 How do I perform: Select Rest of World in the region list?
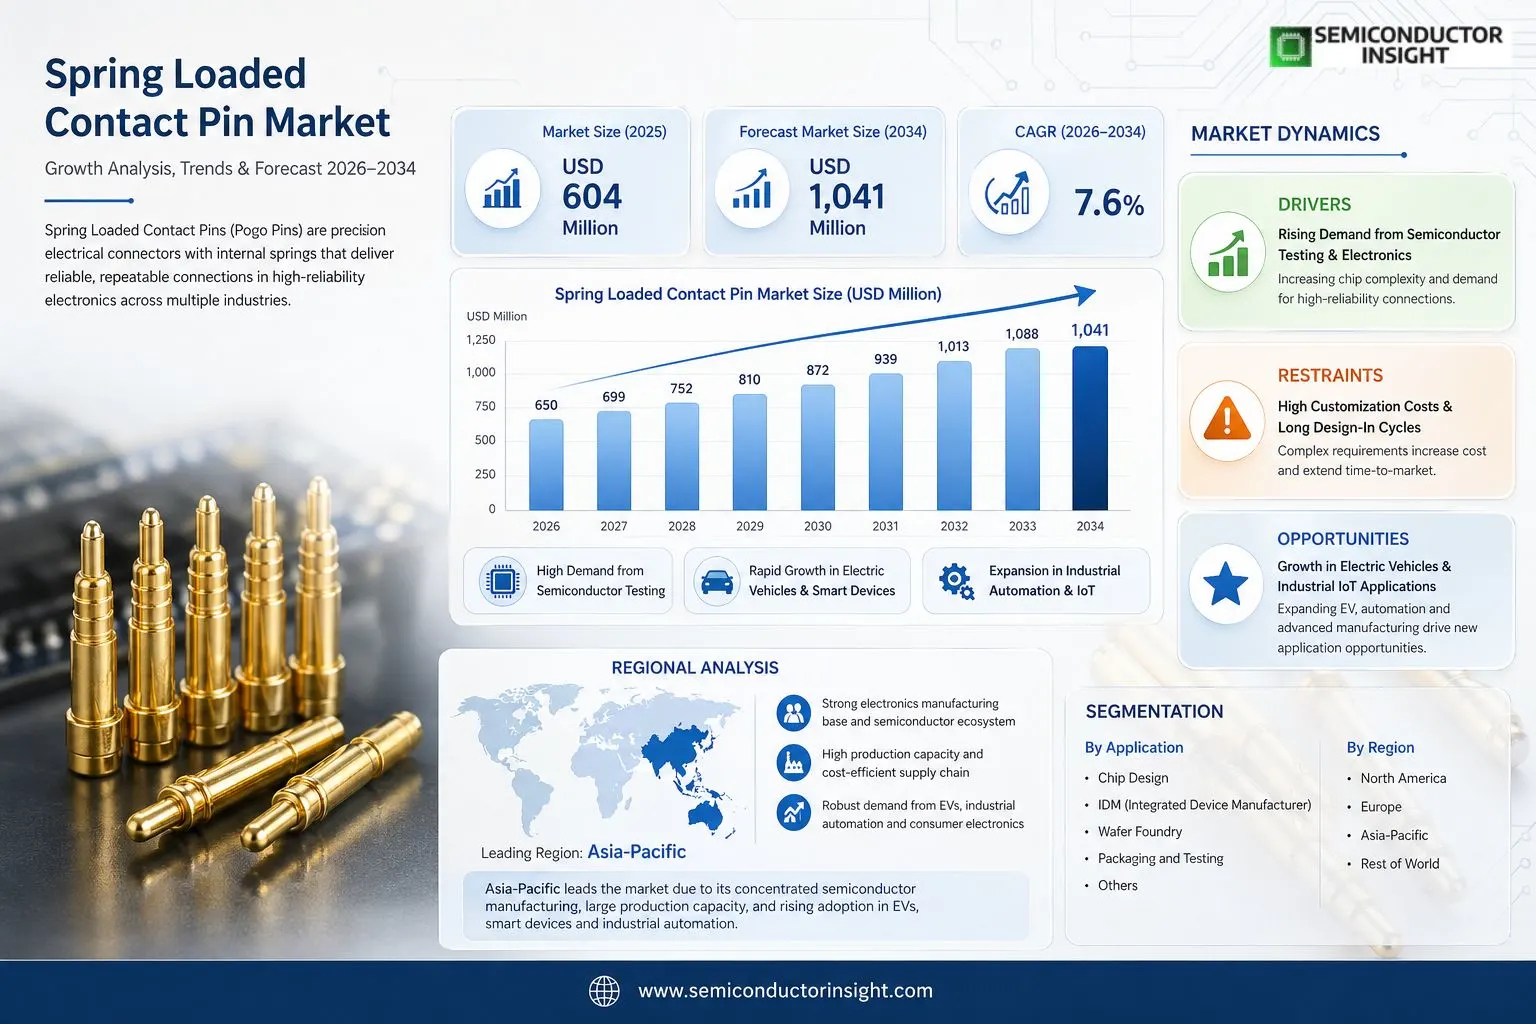1400,864
